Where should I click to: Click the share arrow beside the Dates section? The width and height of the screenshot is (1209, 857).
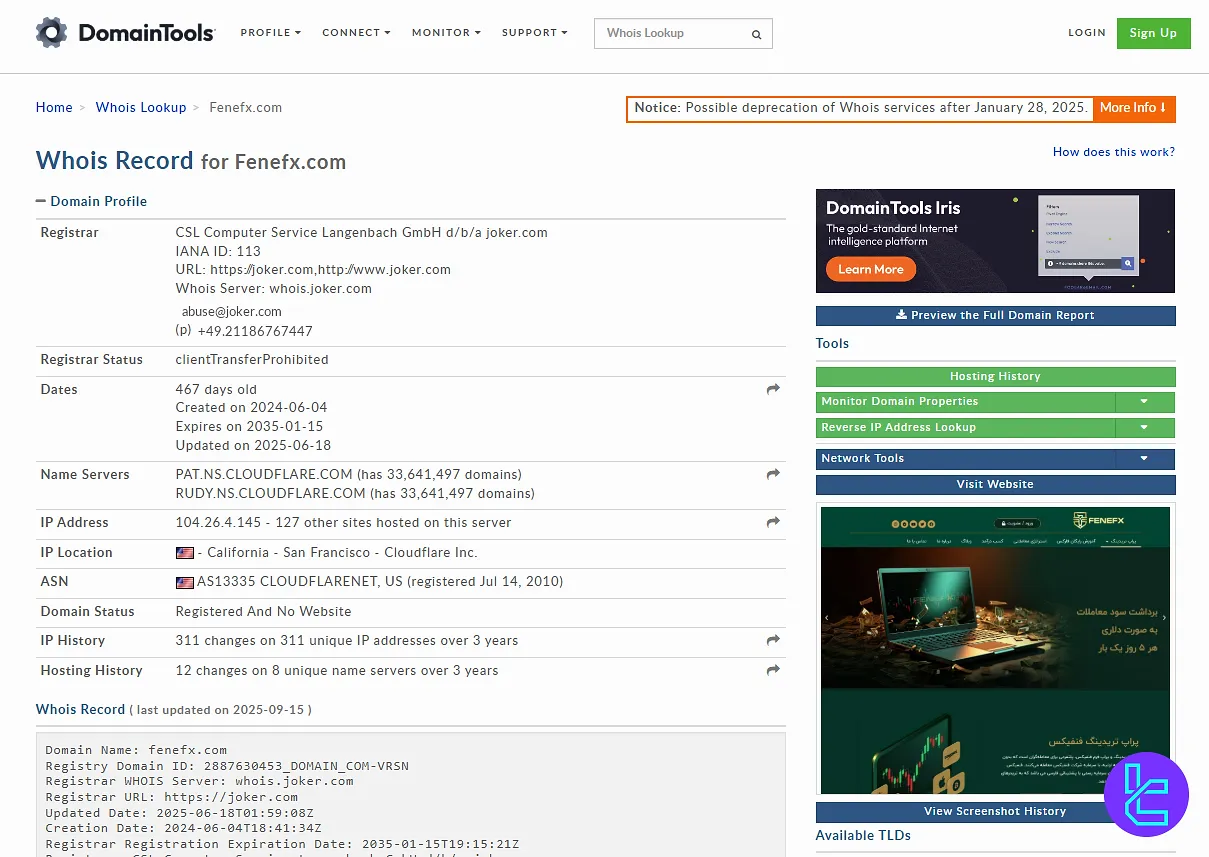tap(772, 389)
